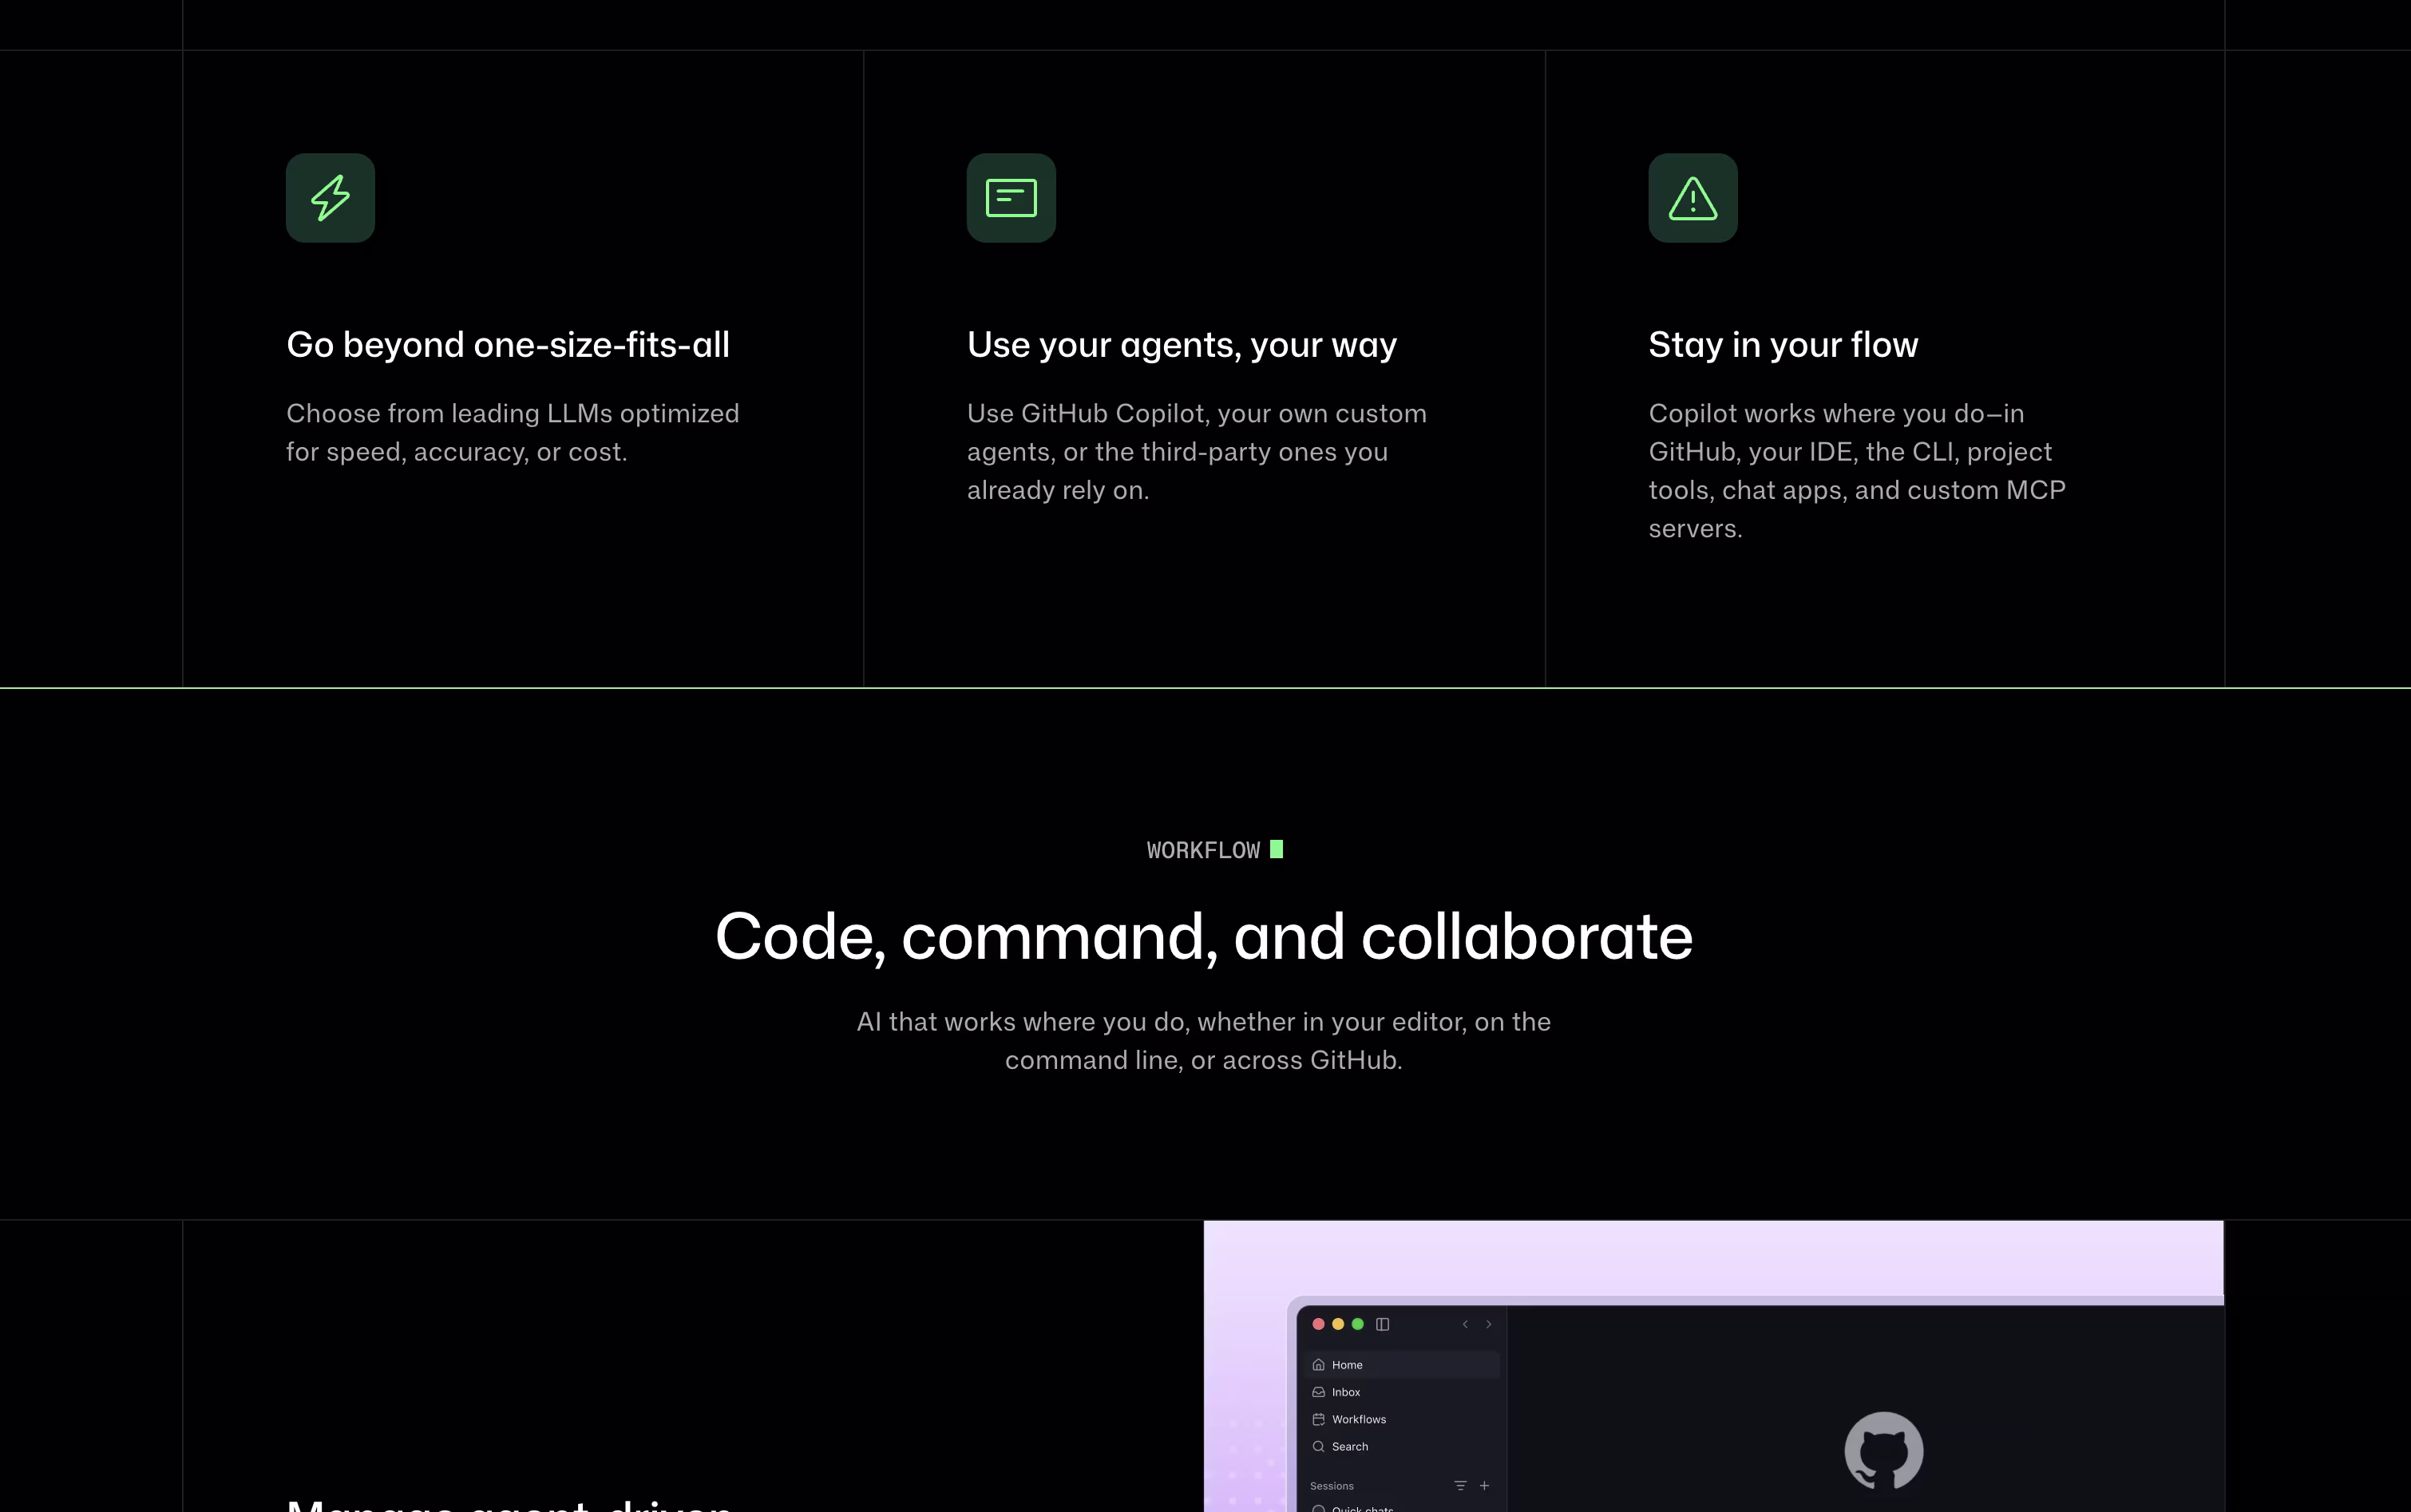Click the GitHub Octocat logo in mockup
Viewport: 2411px width, 1512px height.
[x=1884, y=1450]
